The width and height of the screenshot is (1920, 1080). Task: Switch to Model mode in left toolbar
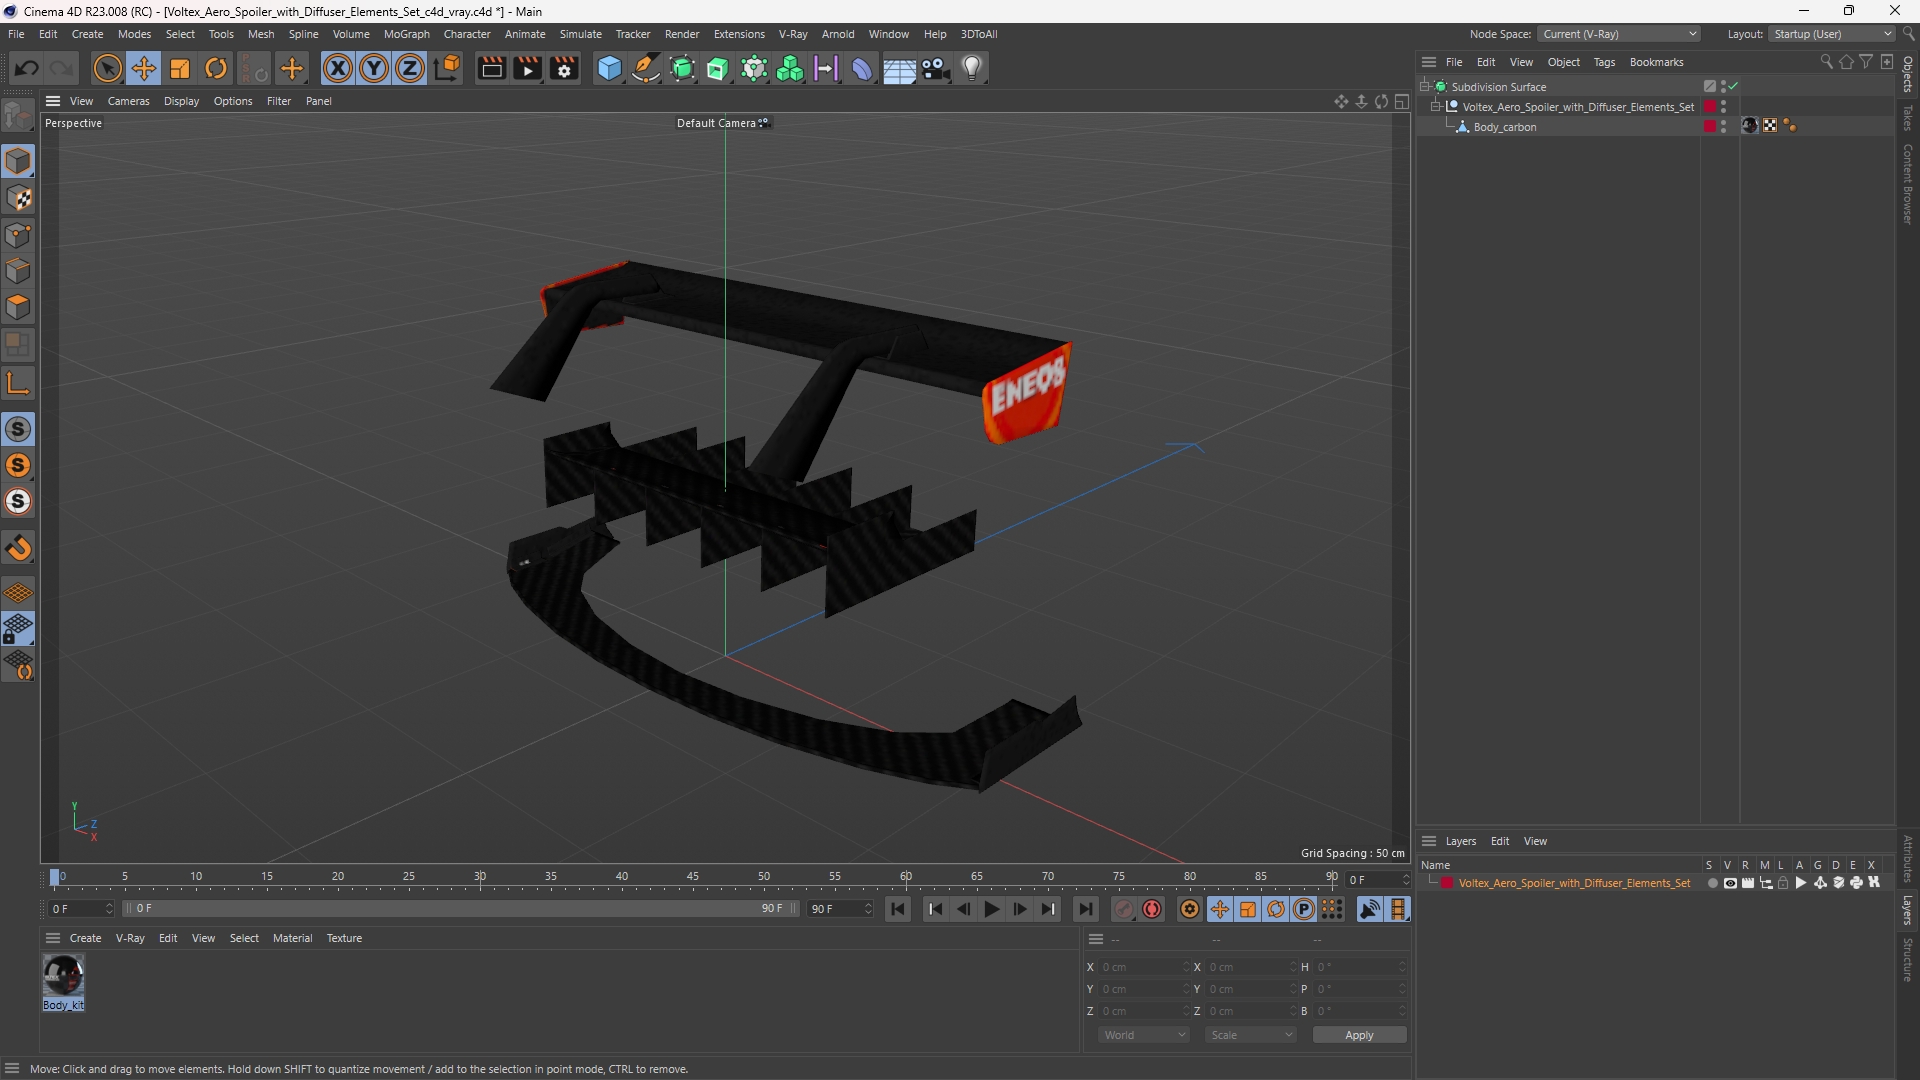(18, 161)
